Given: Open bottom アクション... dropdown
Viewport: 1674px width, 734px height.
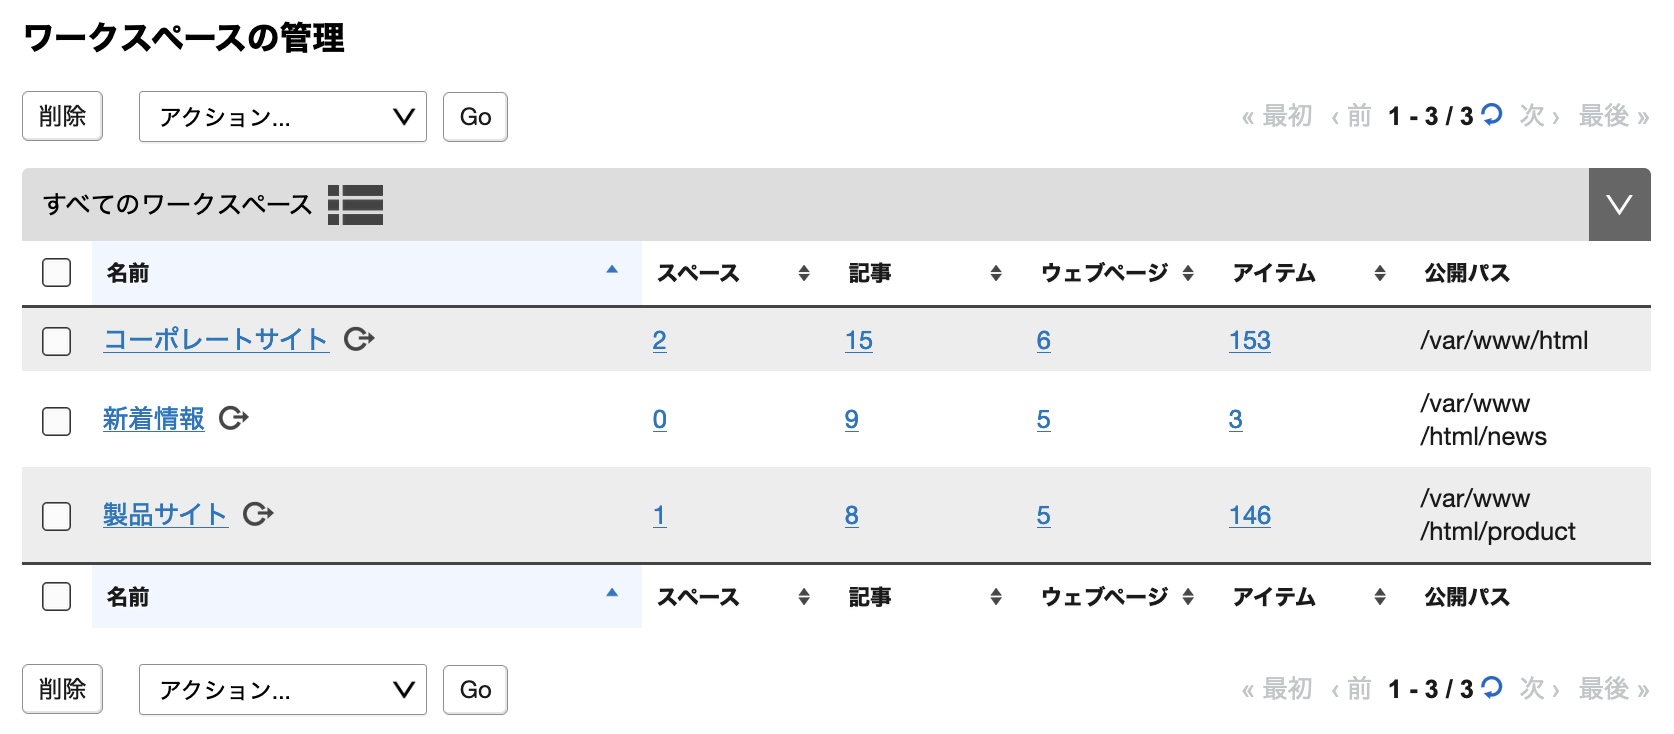Looking at the screenshot, I should (x=283, y=690).
